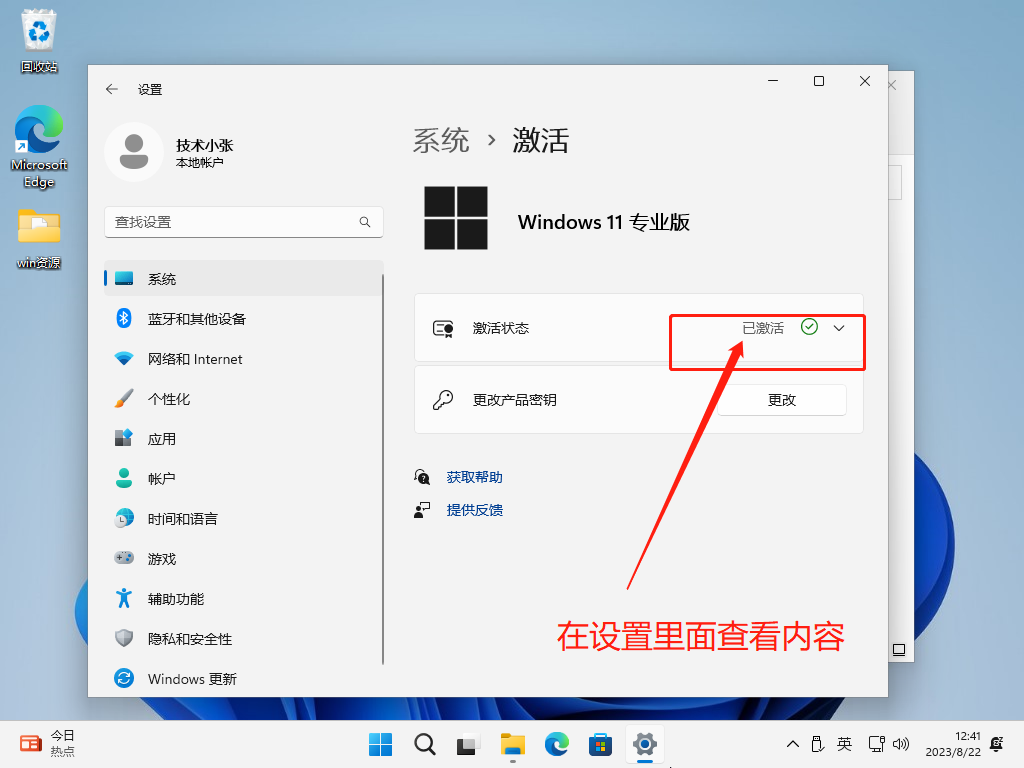The image size is (1024, 768).
Task: Close the background window behind Settings
Action: (893, 86)
